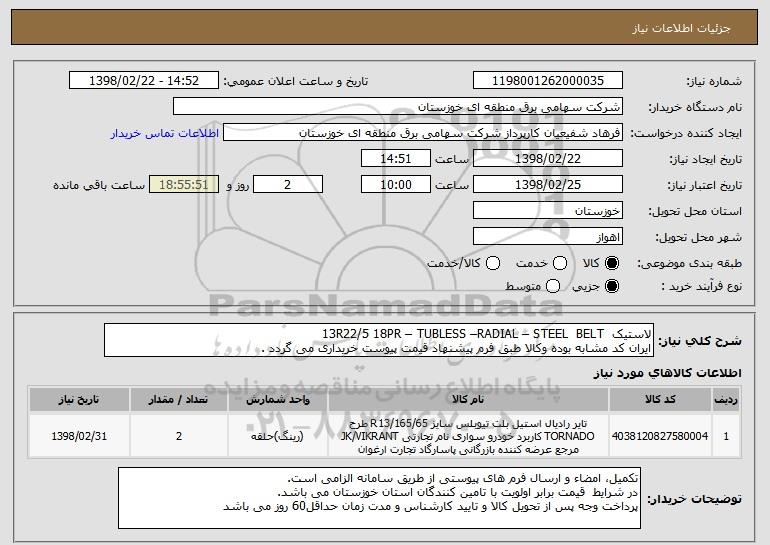The height and width of the screenshot is (545, 770).
Task: Click the creation date field 1398/02/22
Action: click(548, 159)
